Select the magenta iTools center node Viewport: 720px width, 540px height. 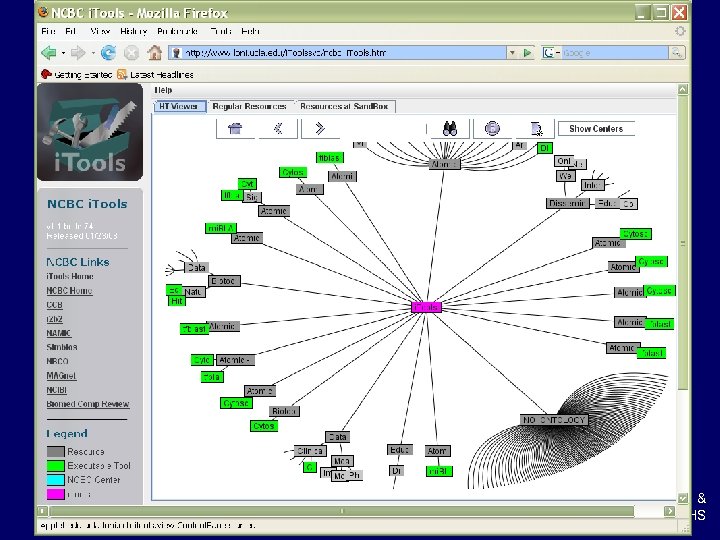tap(426, 307)
